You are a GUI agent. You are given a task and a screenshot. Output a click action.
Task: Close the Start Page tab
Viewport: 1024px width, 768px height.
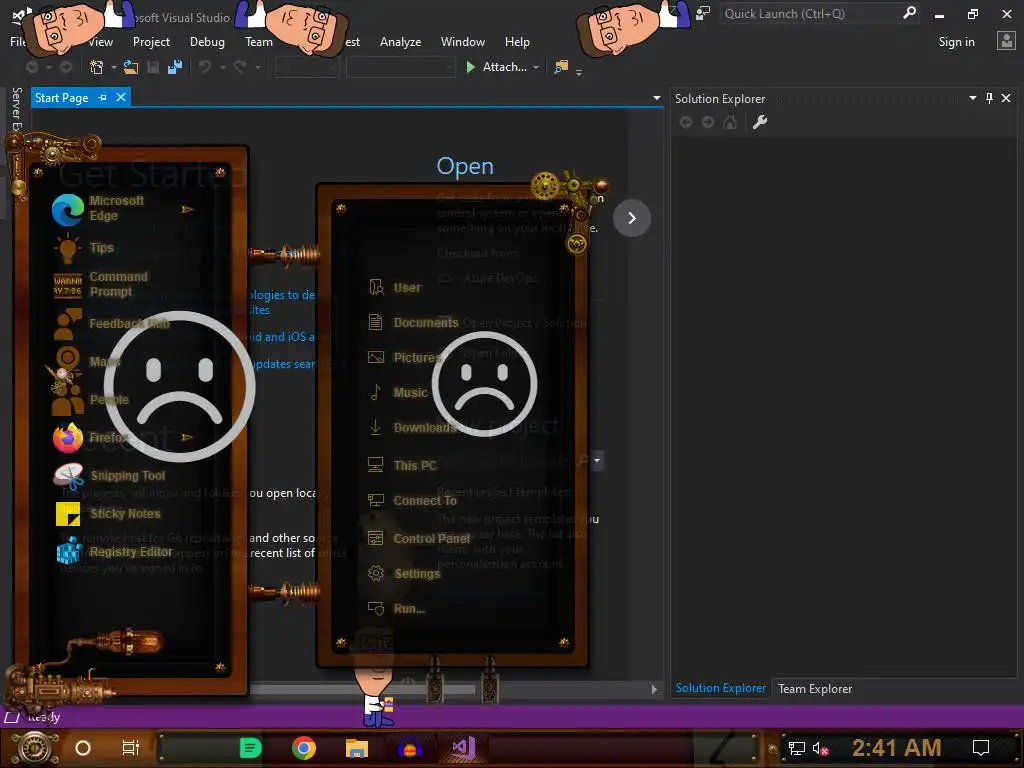click(x=121, y=97)
